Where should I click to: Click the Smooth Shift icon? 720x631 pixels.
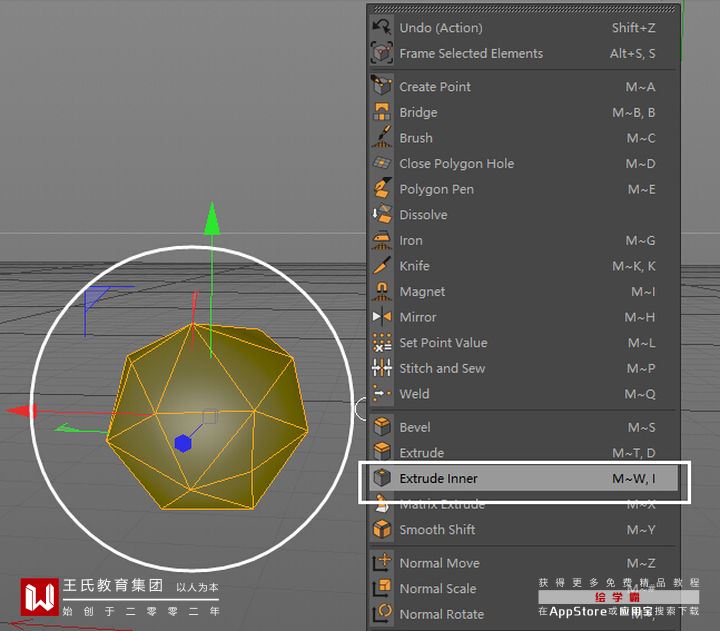(x=382, y=530)
